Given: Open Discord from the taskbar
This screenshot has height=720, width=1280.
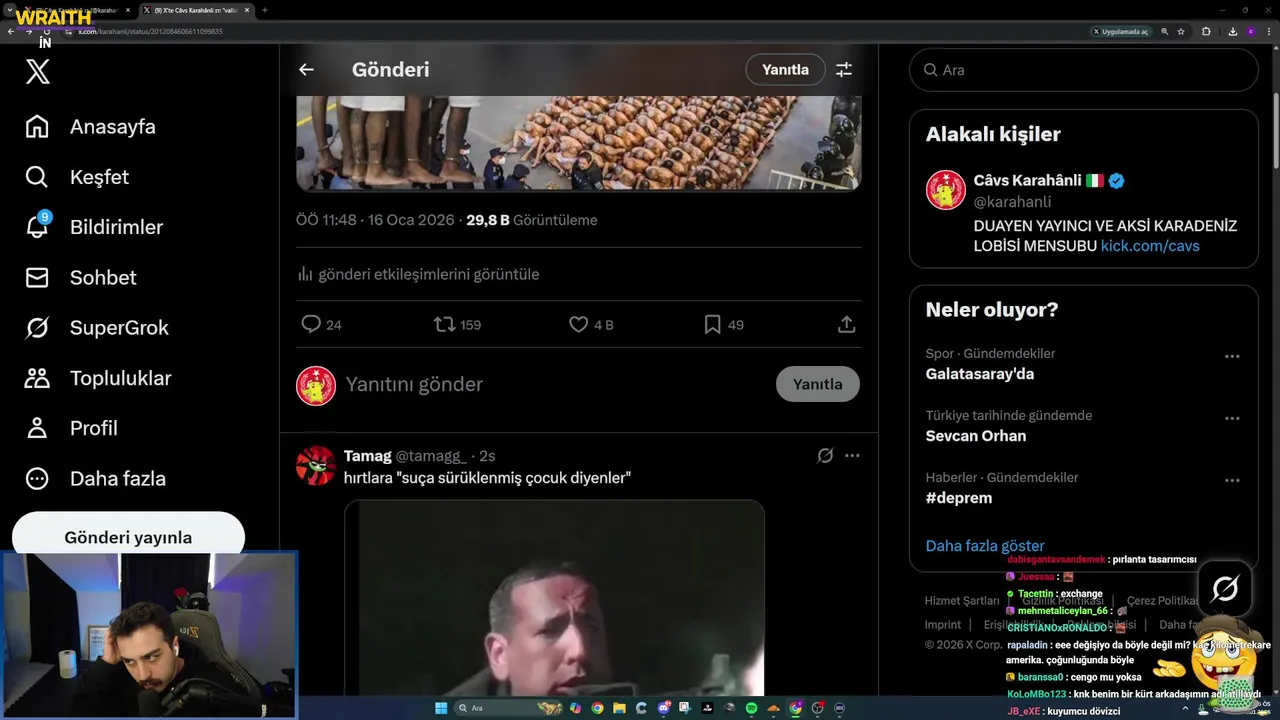Looking at the screenshot, I should [x=664, y=708].
